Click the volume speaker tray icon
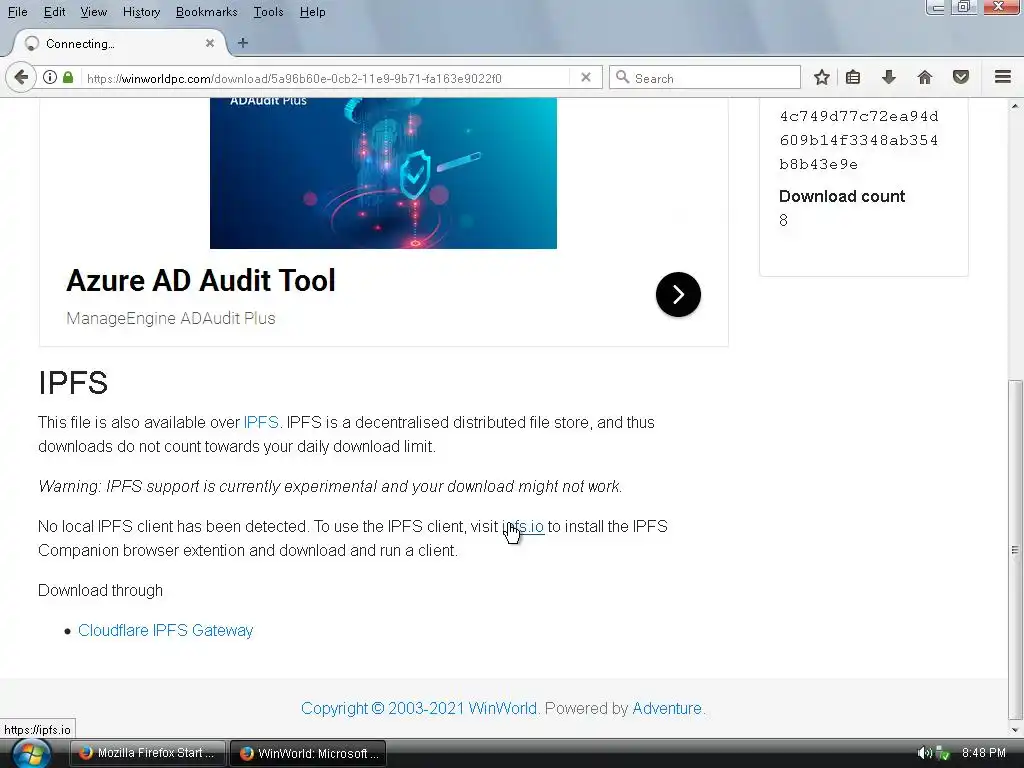This screenshot has height=768, width=1024. coord(923,753)
